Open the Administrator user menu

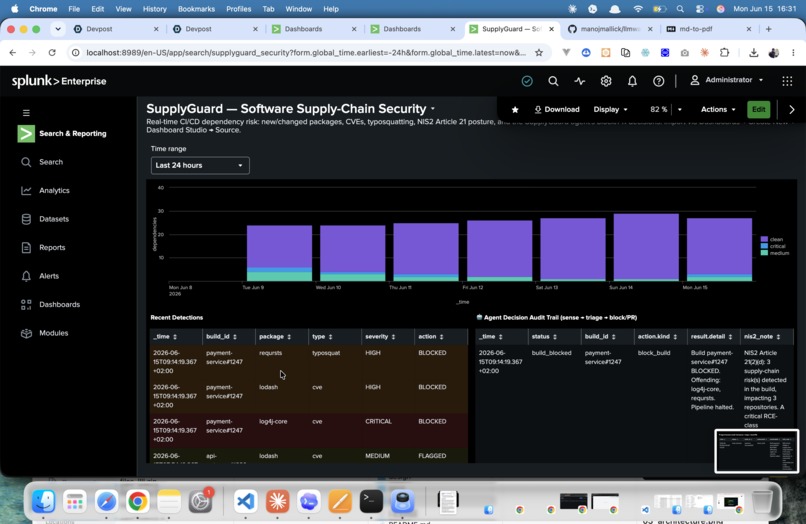click(726, 80)
